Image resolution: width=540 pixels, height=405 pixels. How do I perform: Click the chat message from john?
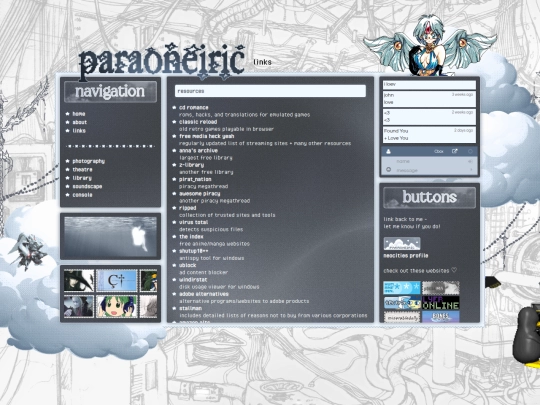429,98
